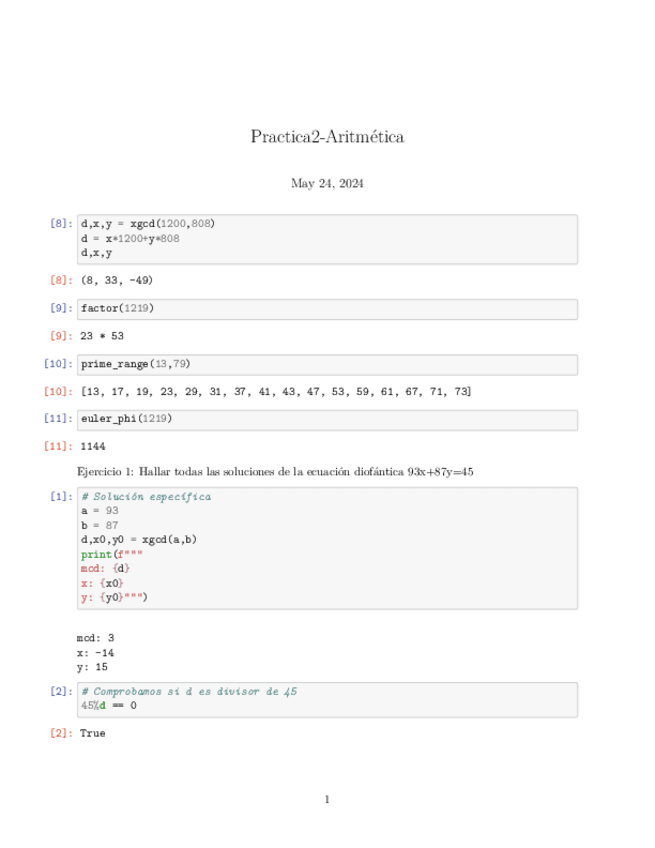The image size is (655, 848).
Task: Click the x: -14 output line
Action: (x=98, y=651)
